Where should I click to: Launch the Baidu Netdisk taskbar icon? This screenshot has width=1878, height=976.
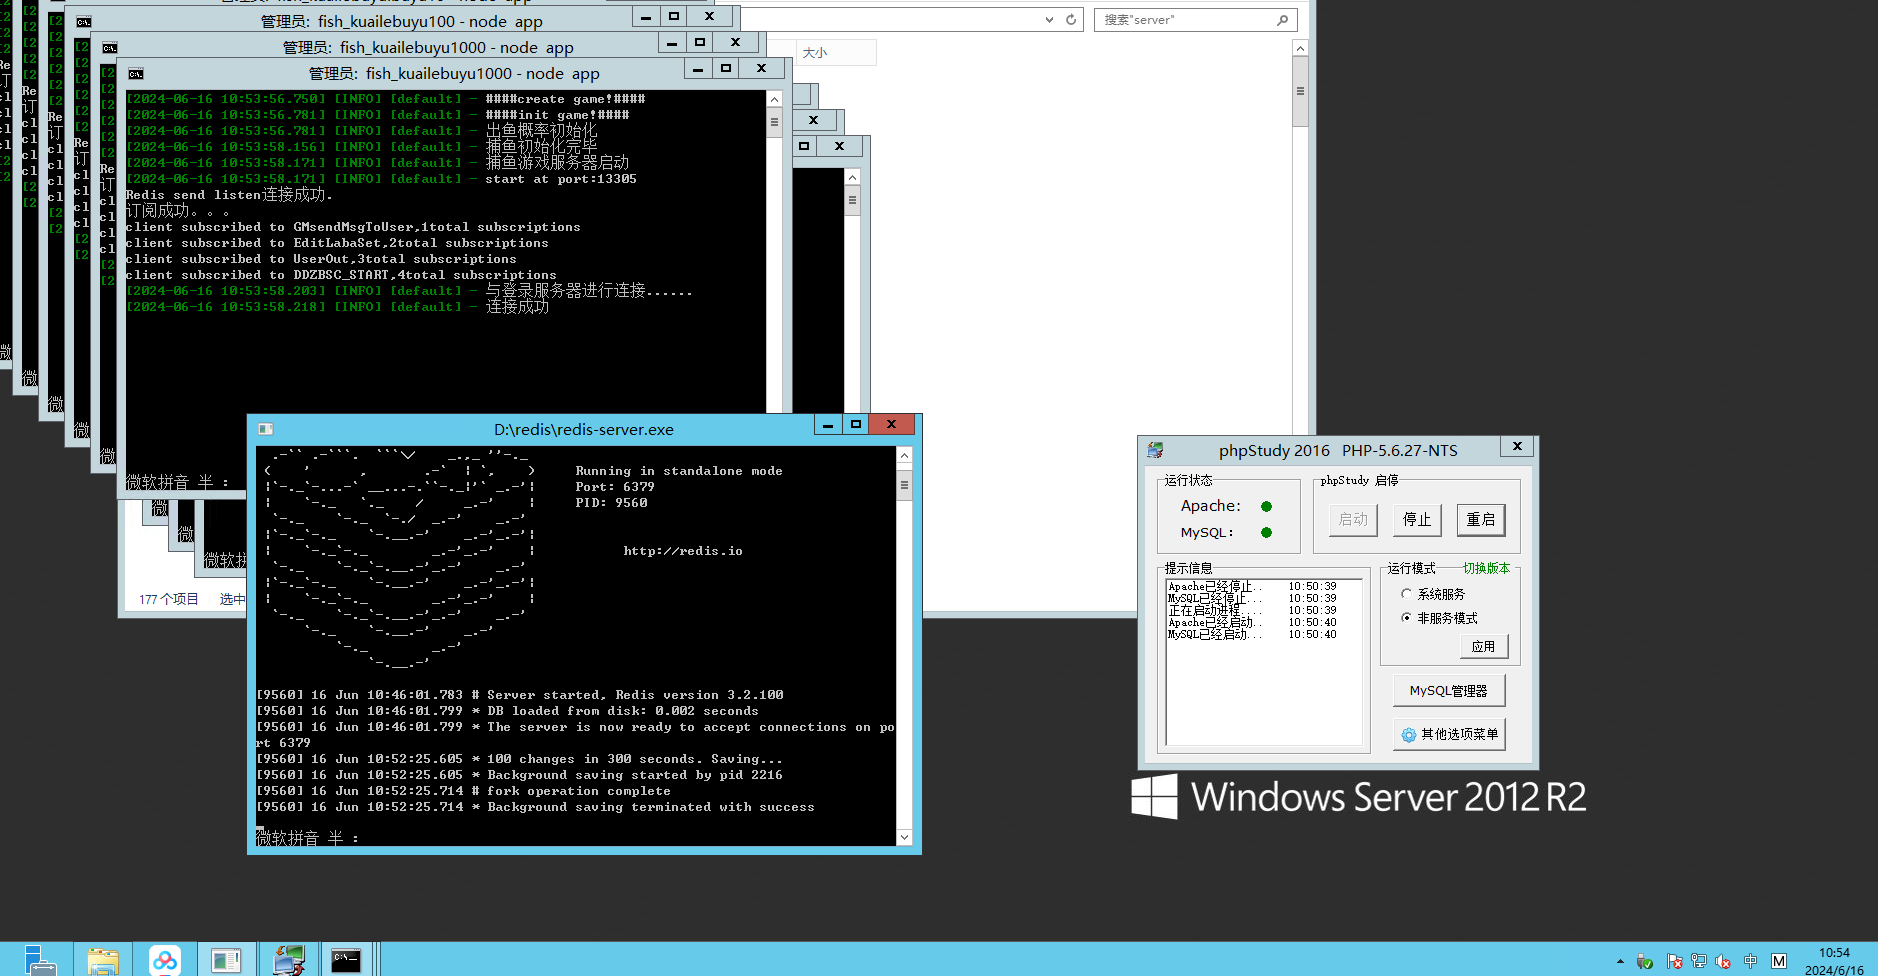[165, 961]
